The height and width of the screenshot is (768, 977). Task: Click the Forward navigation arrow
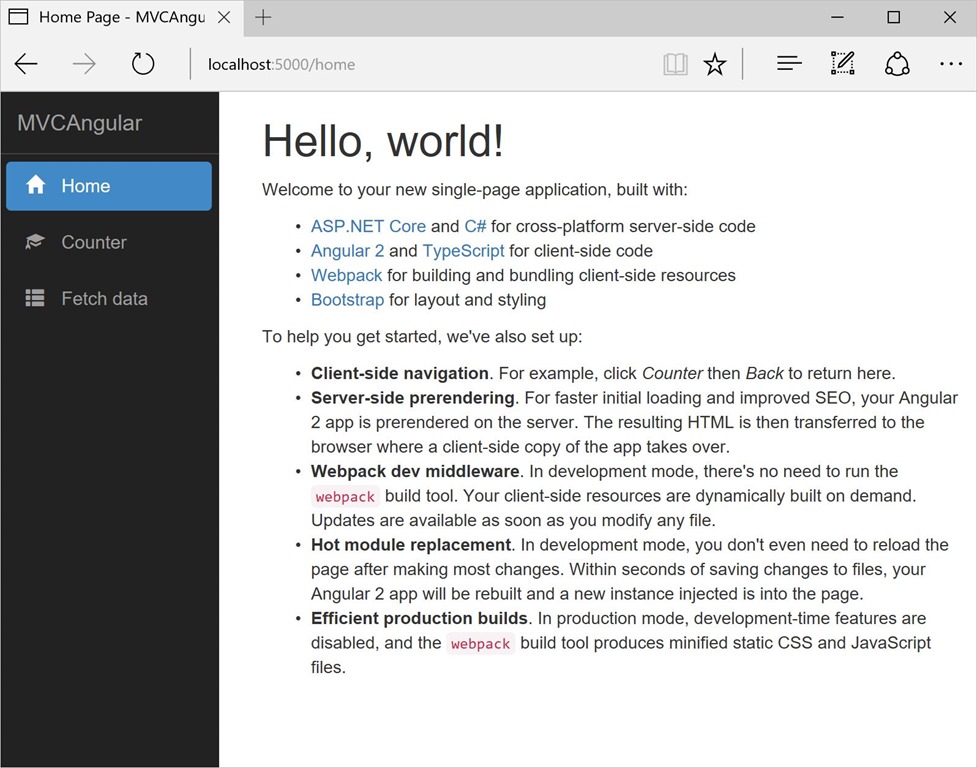84,64
